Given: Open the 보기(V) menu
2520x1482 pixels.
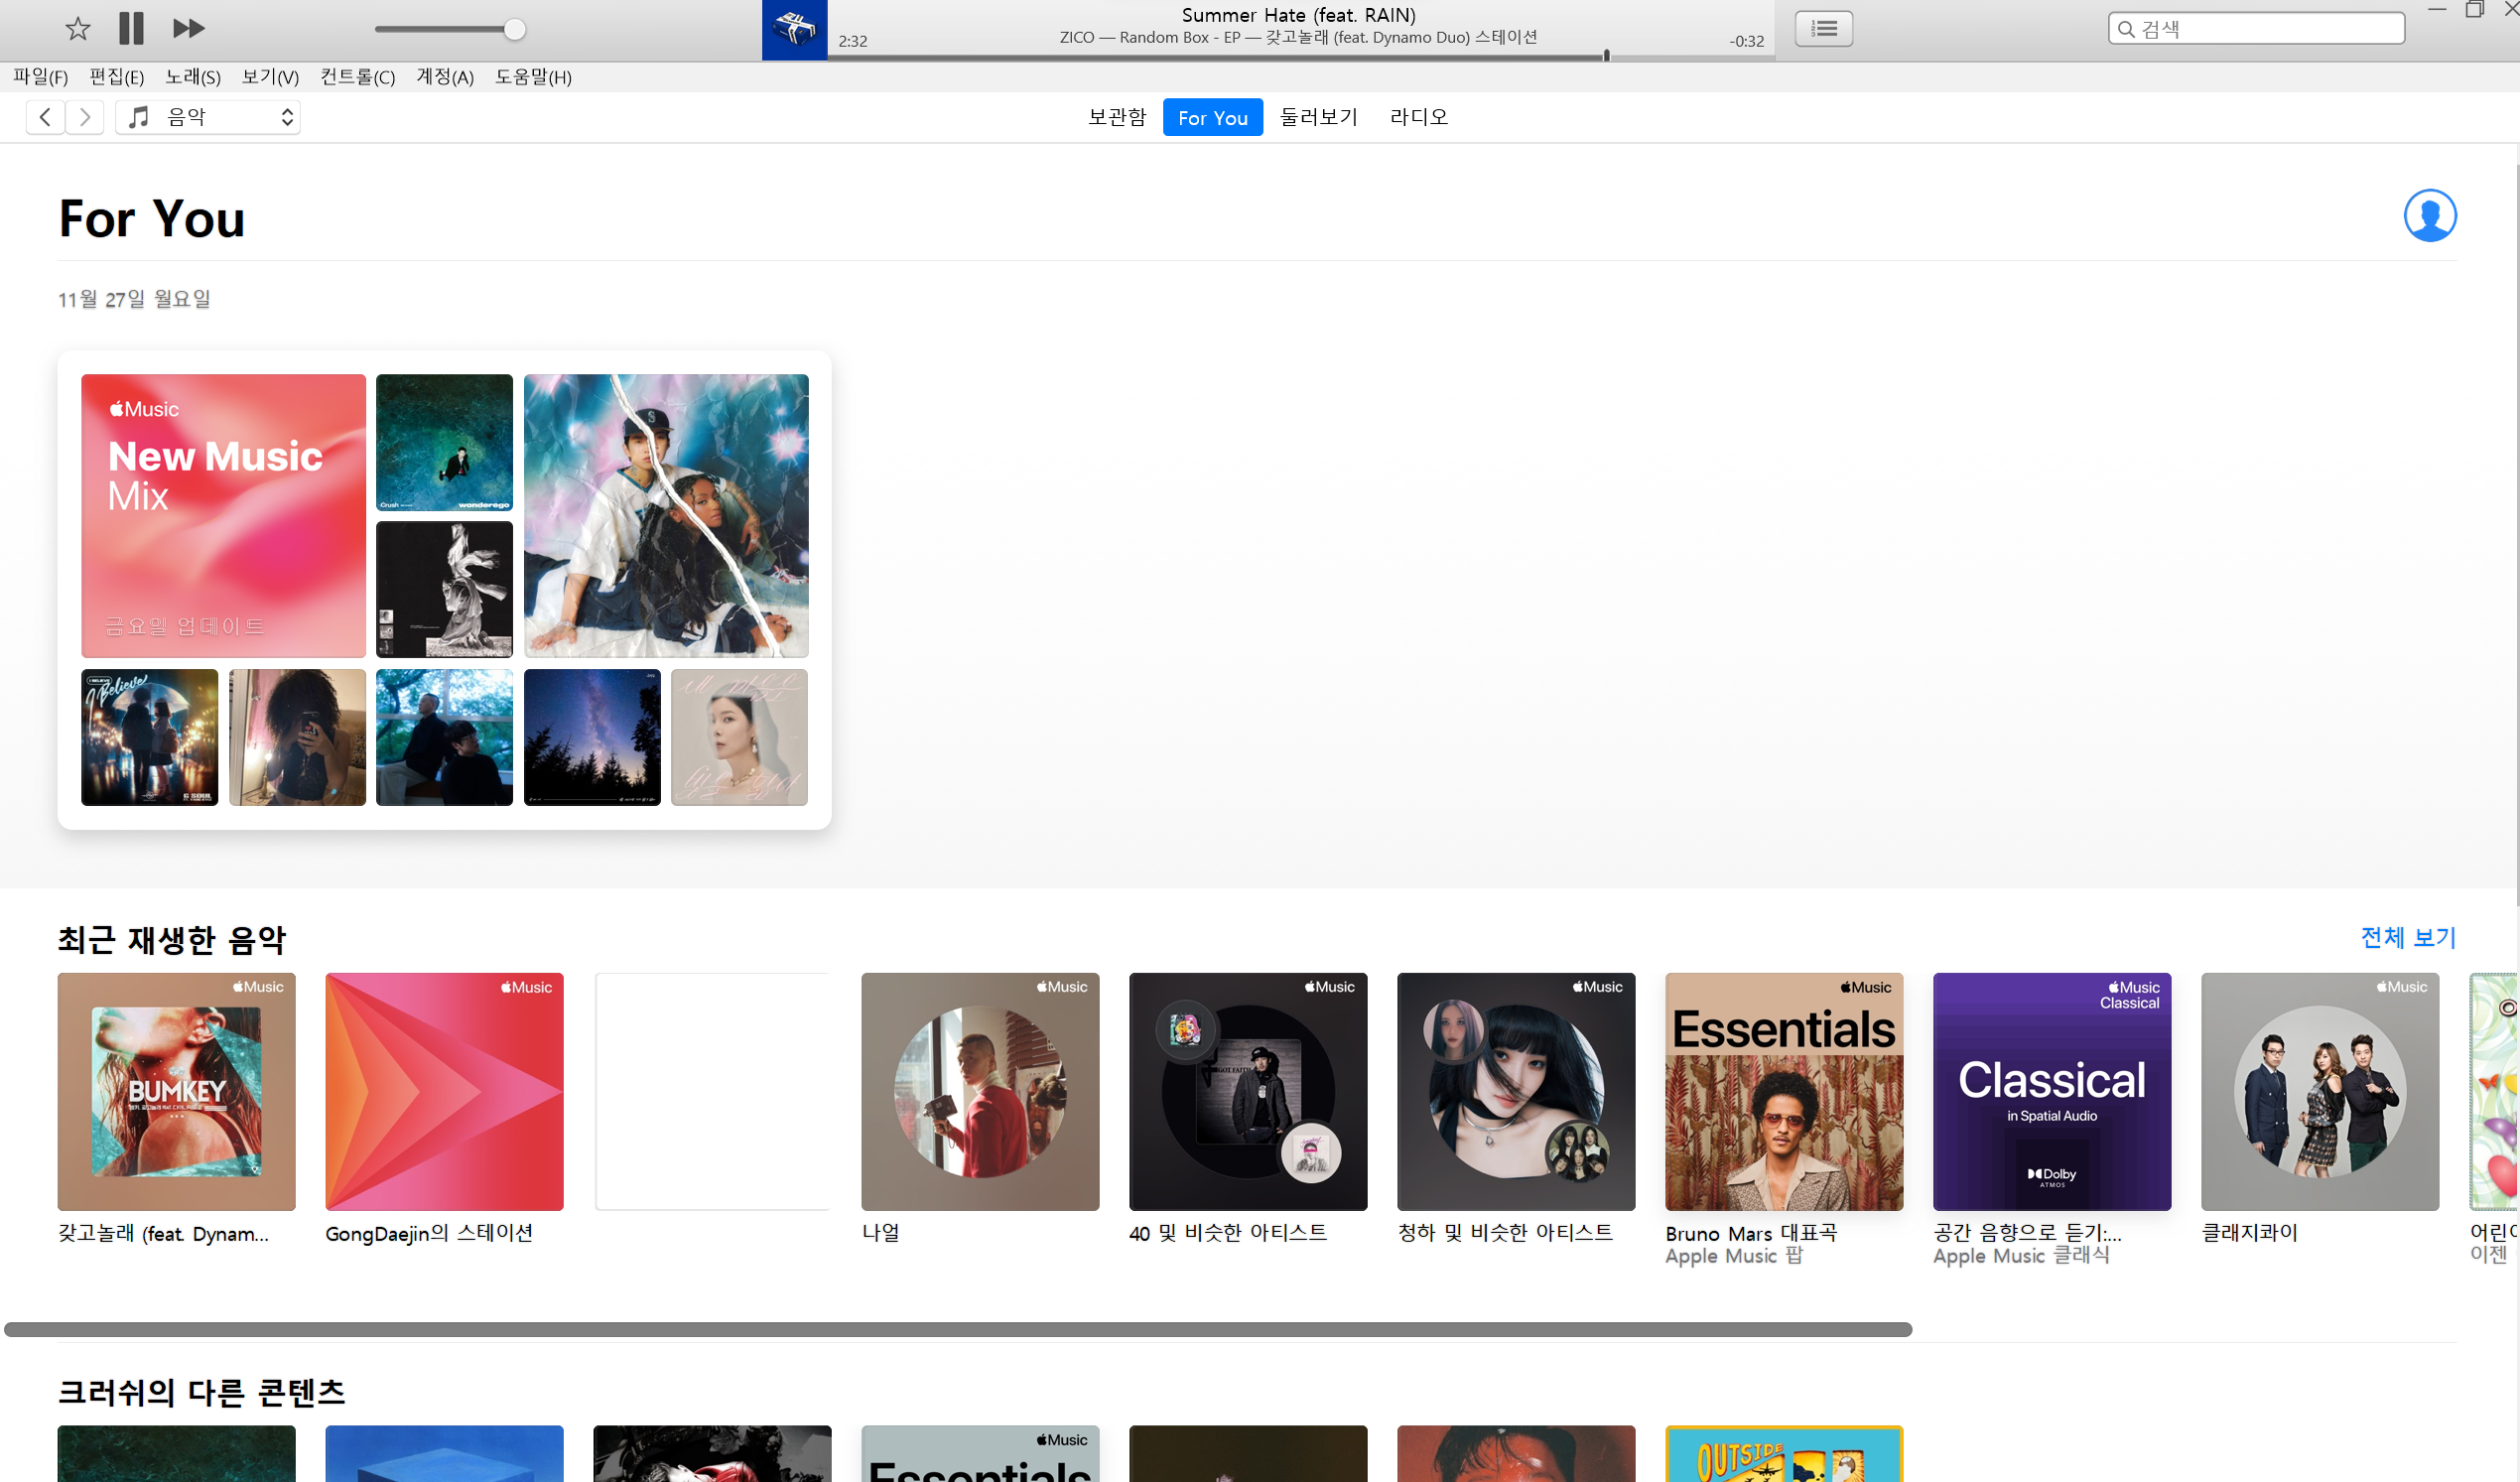Looking at the screenshot, I should 270,77.
